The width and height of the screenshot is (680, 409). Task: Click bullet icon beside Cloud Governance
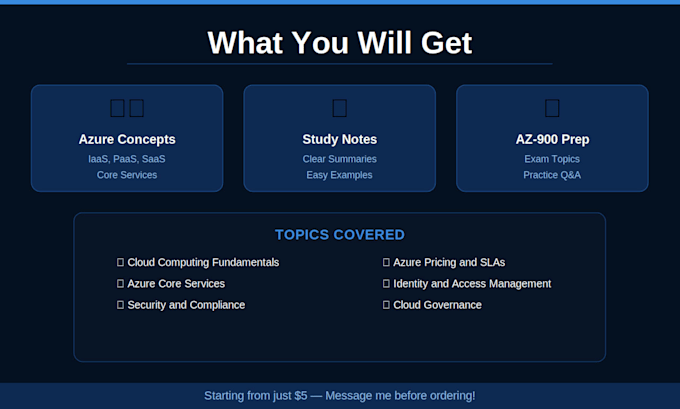[386, 305]
